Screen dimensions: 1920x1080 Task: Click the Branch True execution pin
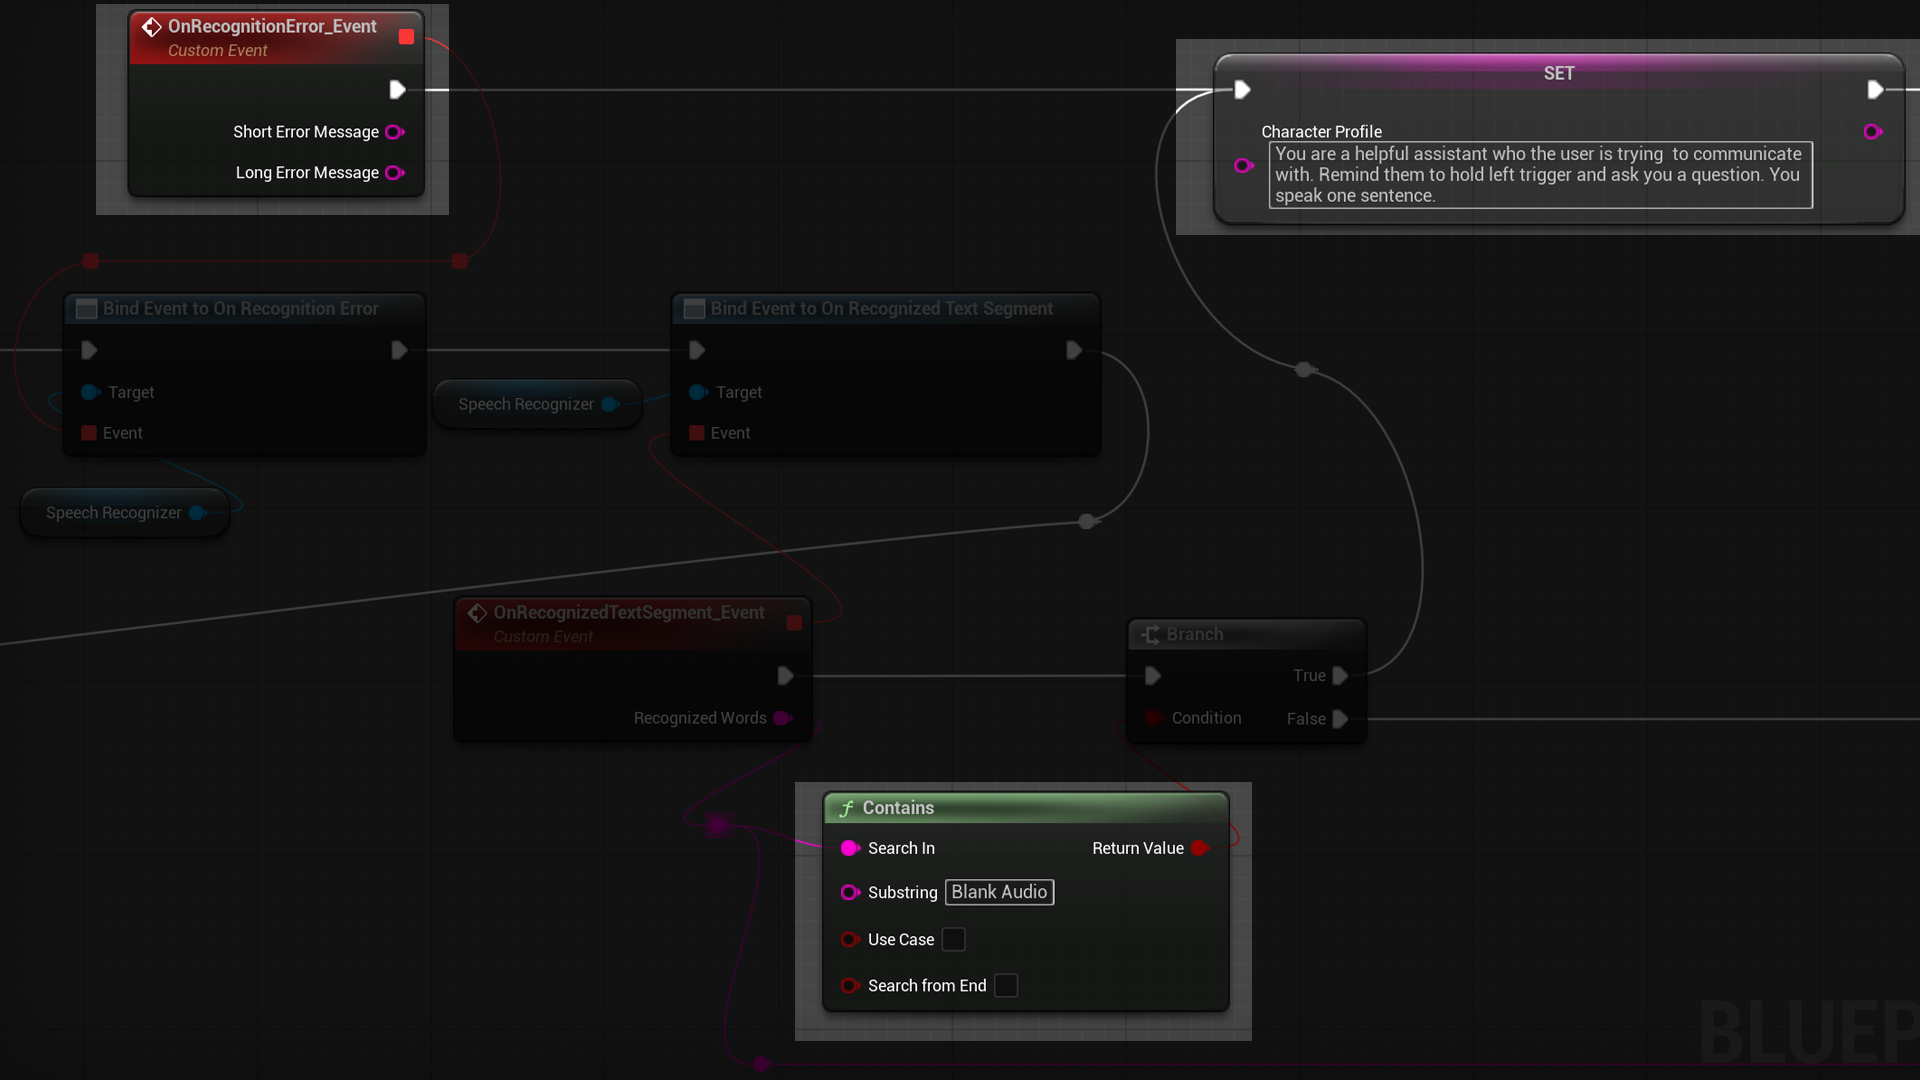coord(1340,676)
